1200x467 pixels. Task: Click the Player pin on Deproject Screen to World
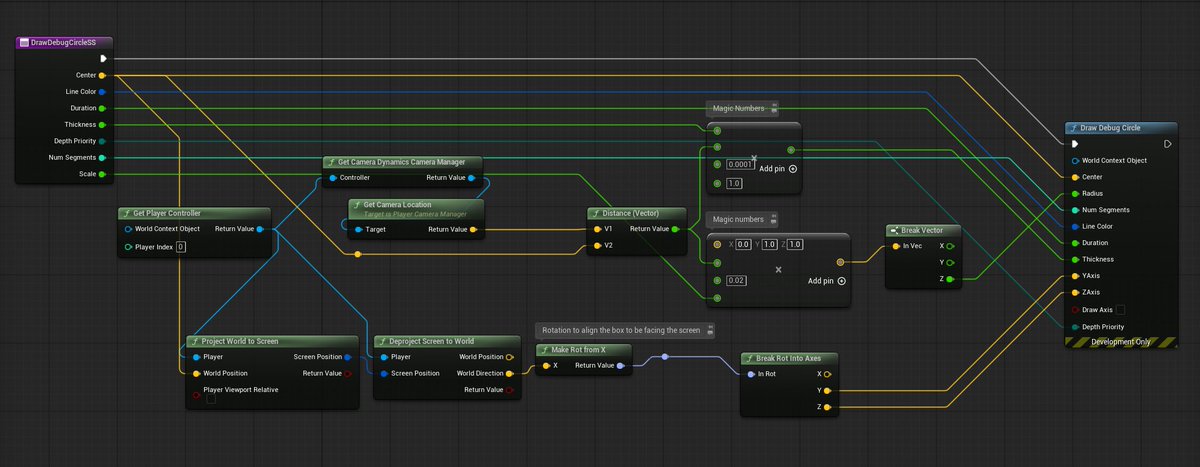click(383, 357)
